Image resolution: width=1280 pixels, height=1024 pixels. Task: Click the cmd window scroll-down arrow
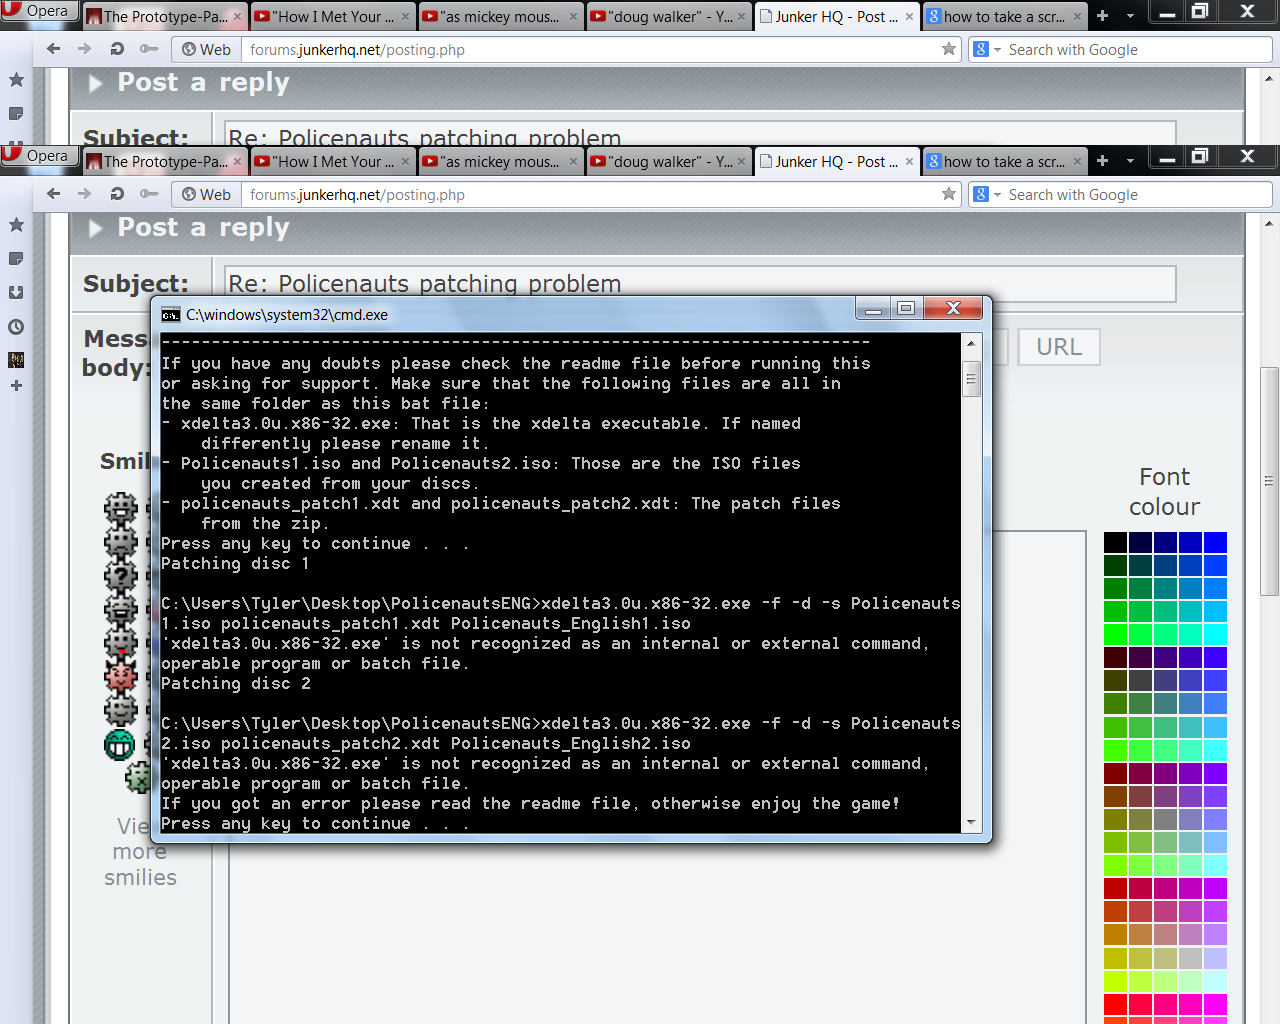(971, 822)
